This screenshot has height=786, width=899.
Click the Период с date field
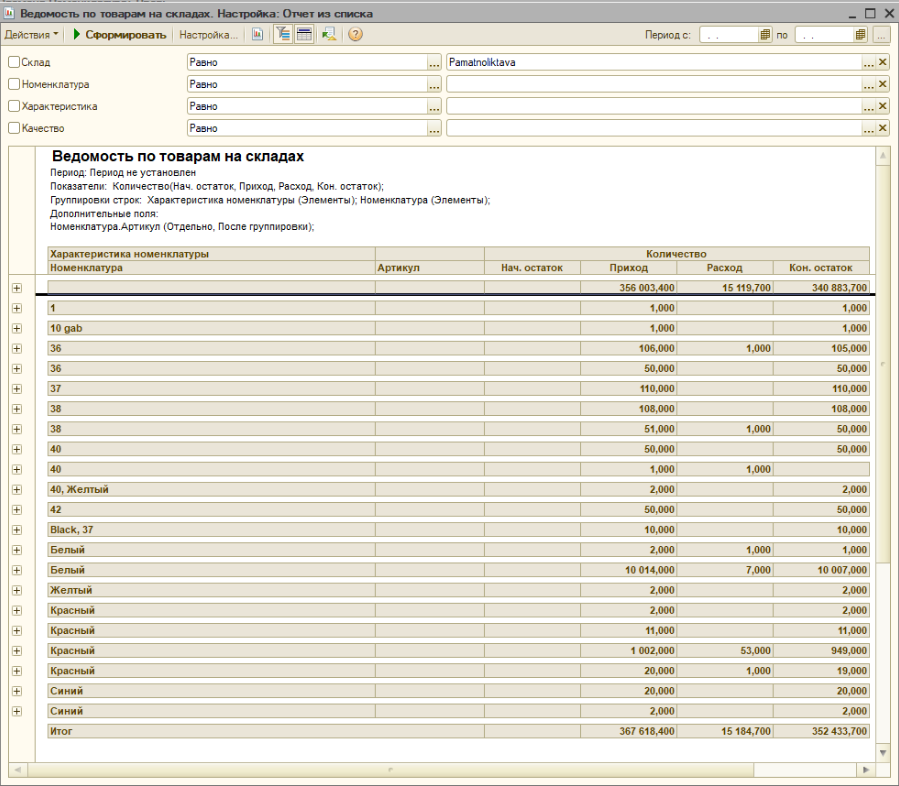tap(729, 35)
